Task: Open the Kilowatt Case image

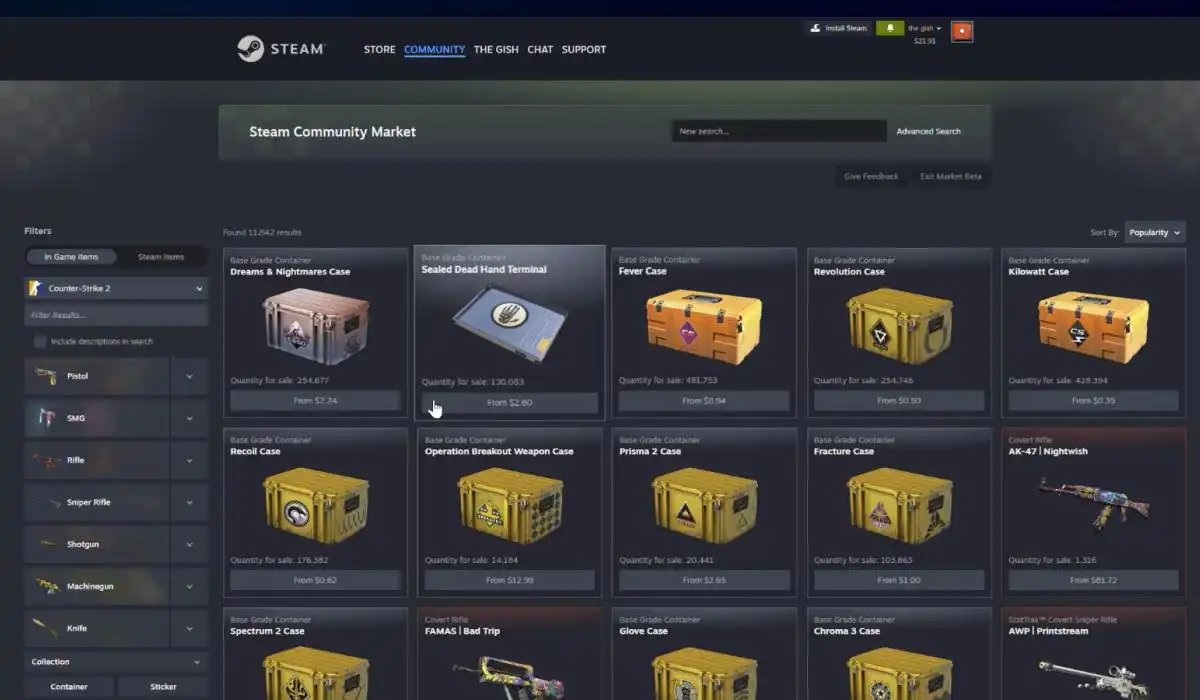Action: (x=1092, y=326)
